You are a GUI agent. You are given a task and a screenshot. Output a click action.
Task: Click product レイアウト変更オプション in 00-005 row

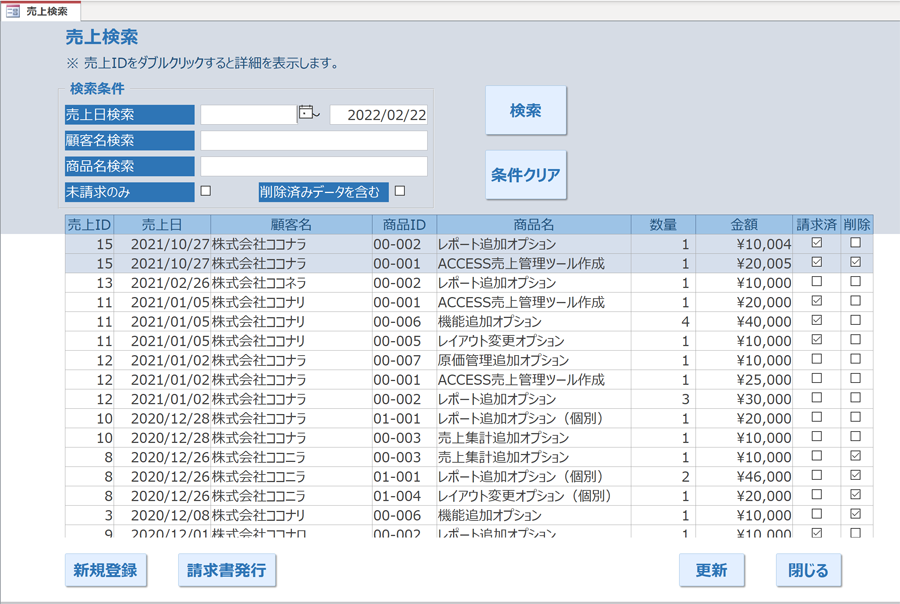coord(534,341)
